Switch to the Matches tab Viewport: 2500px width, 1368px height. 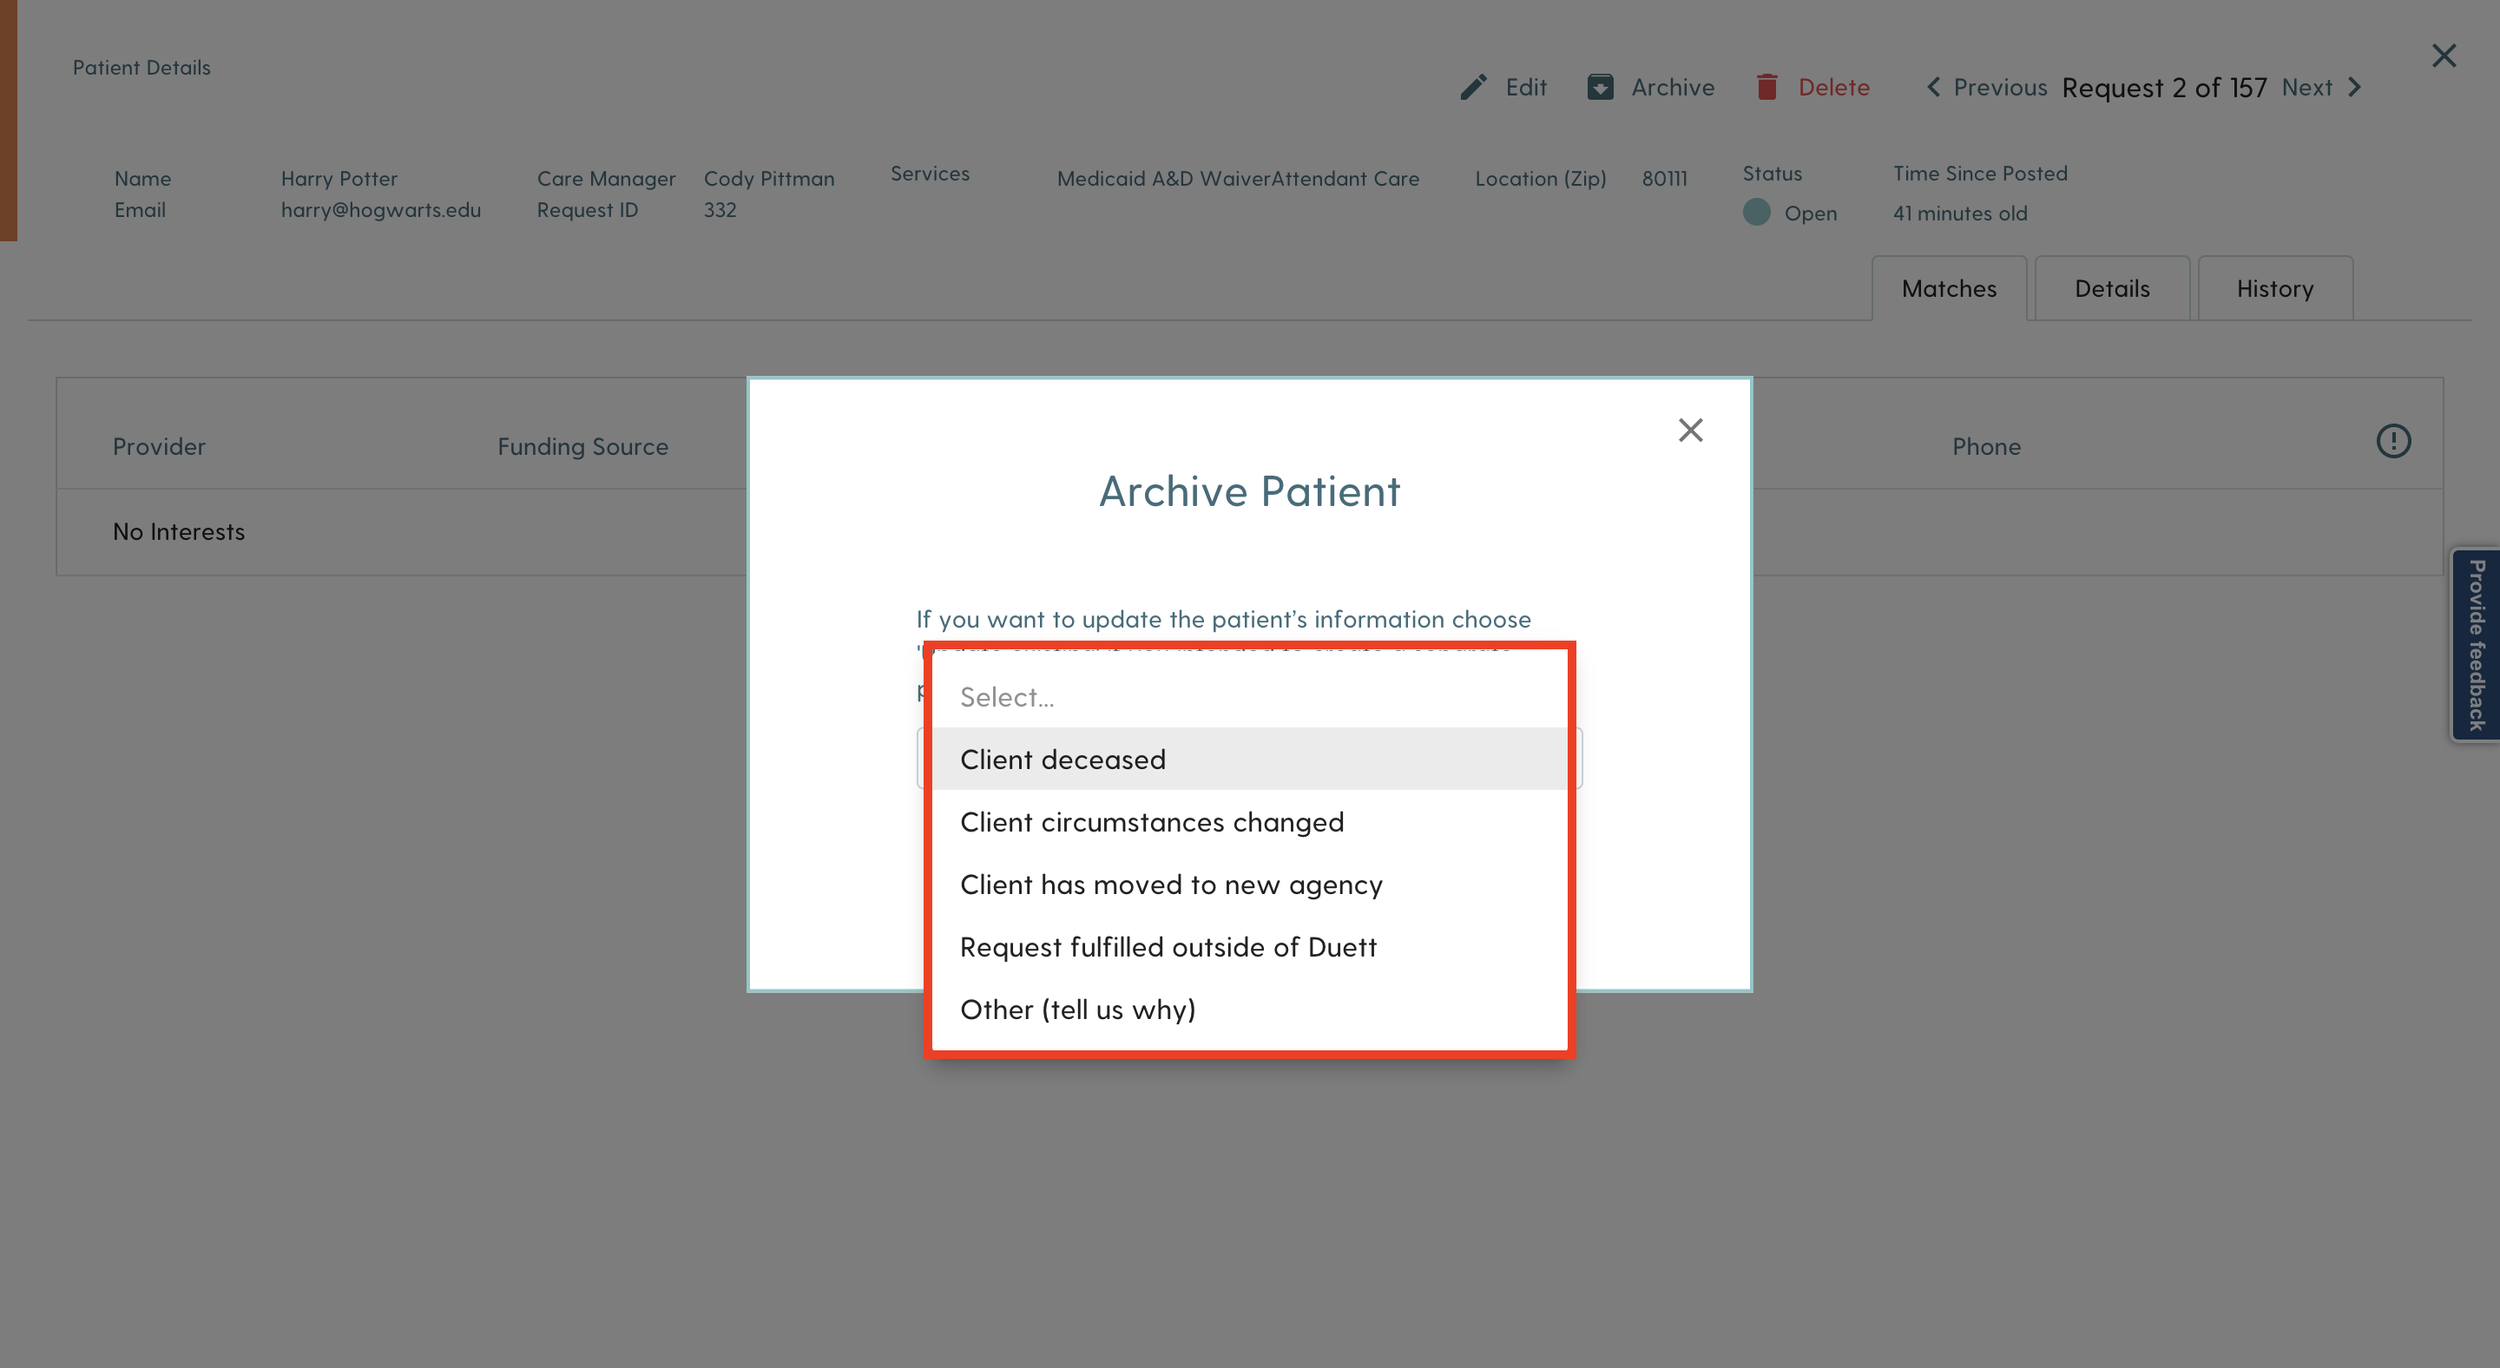tap(1948, 289)
